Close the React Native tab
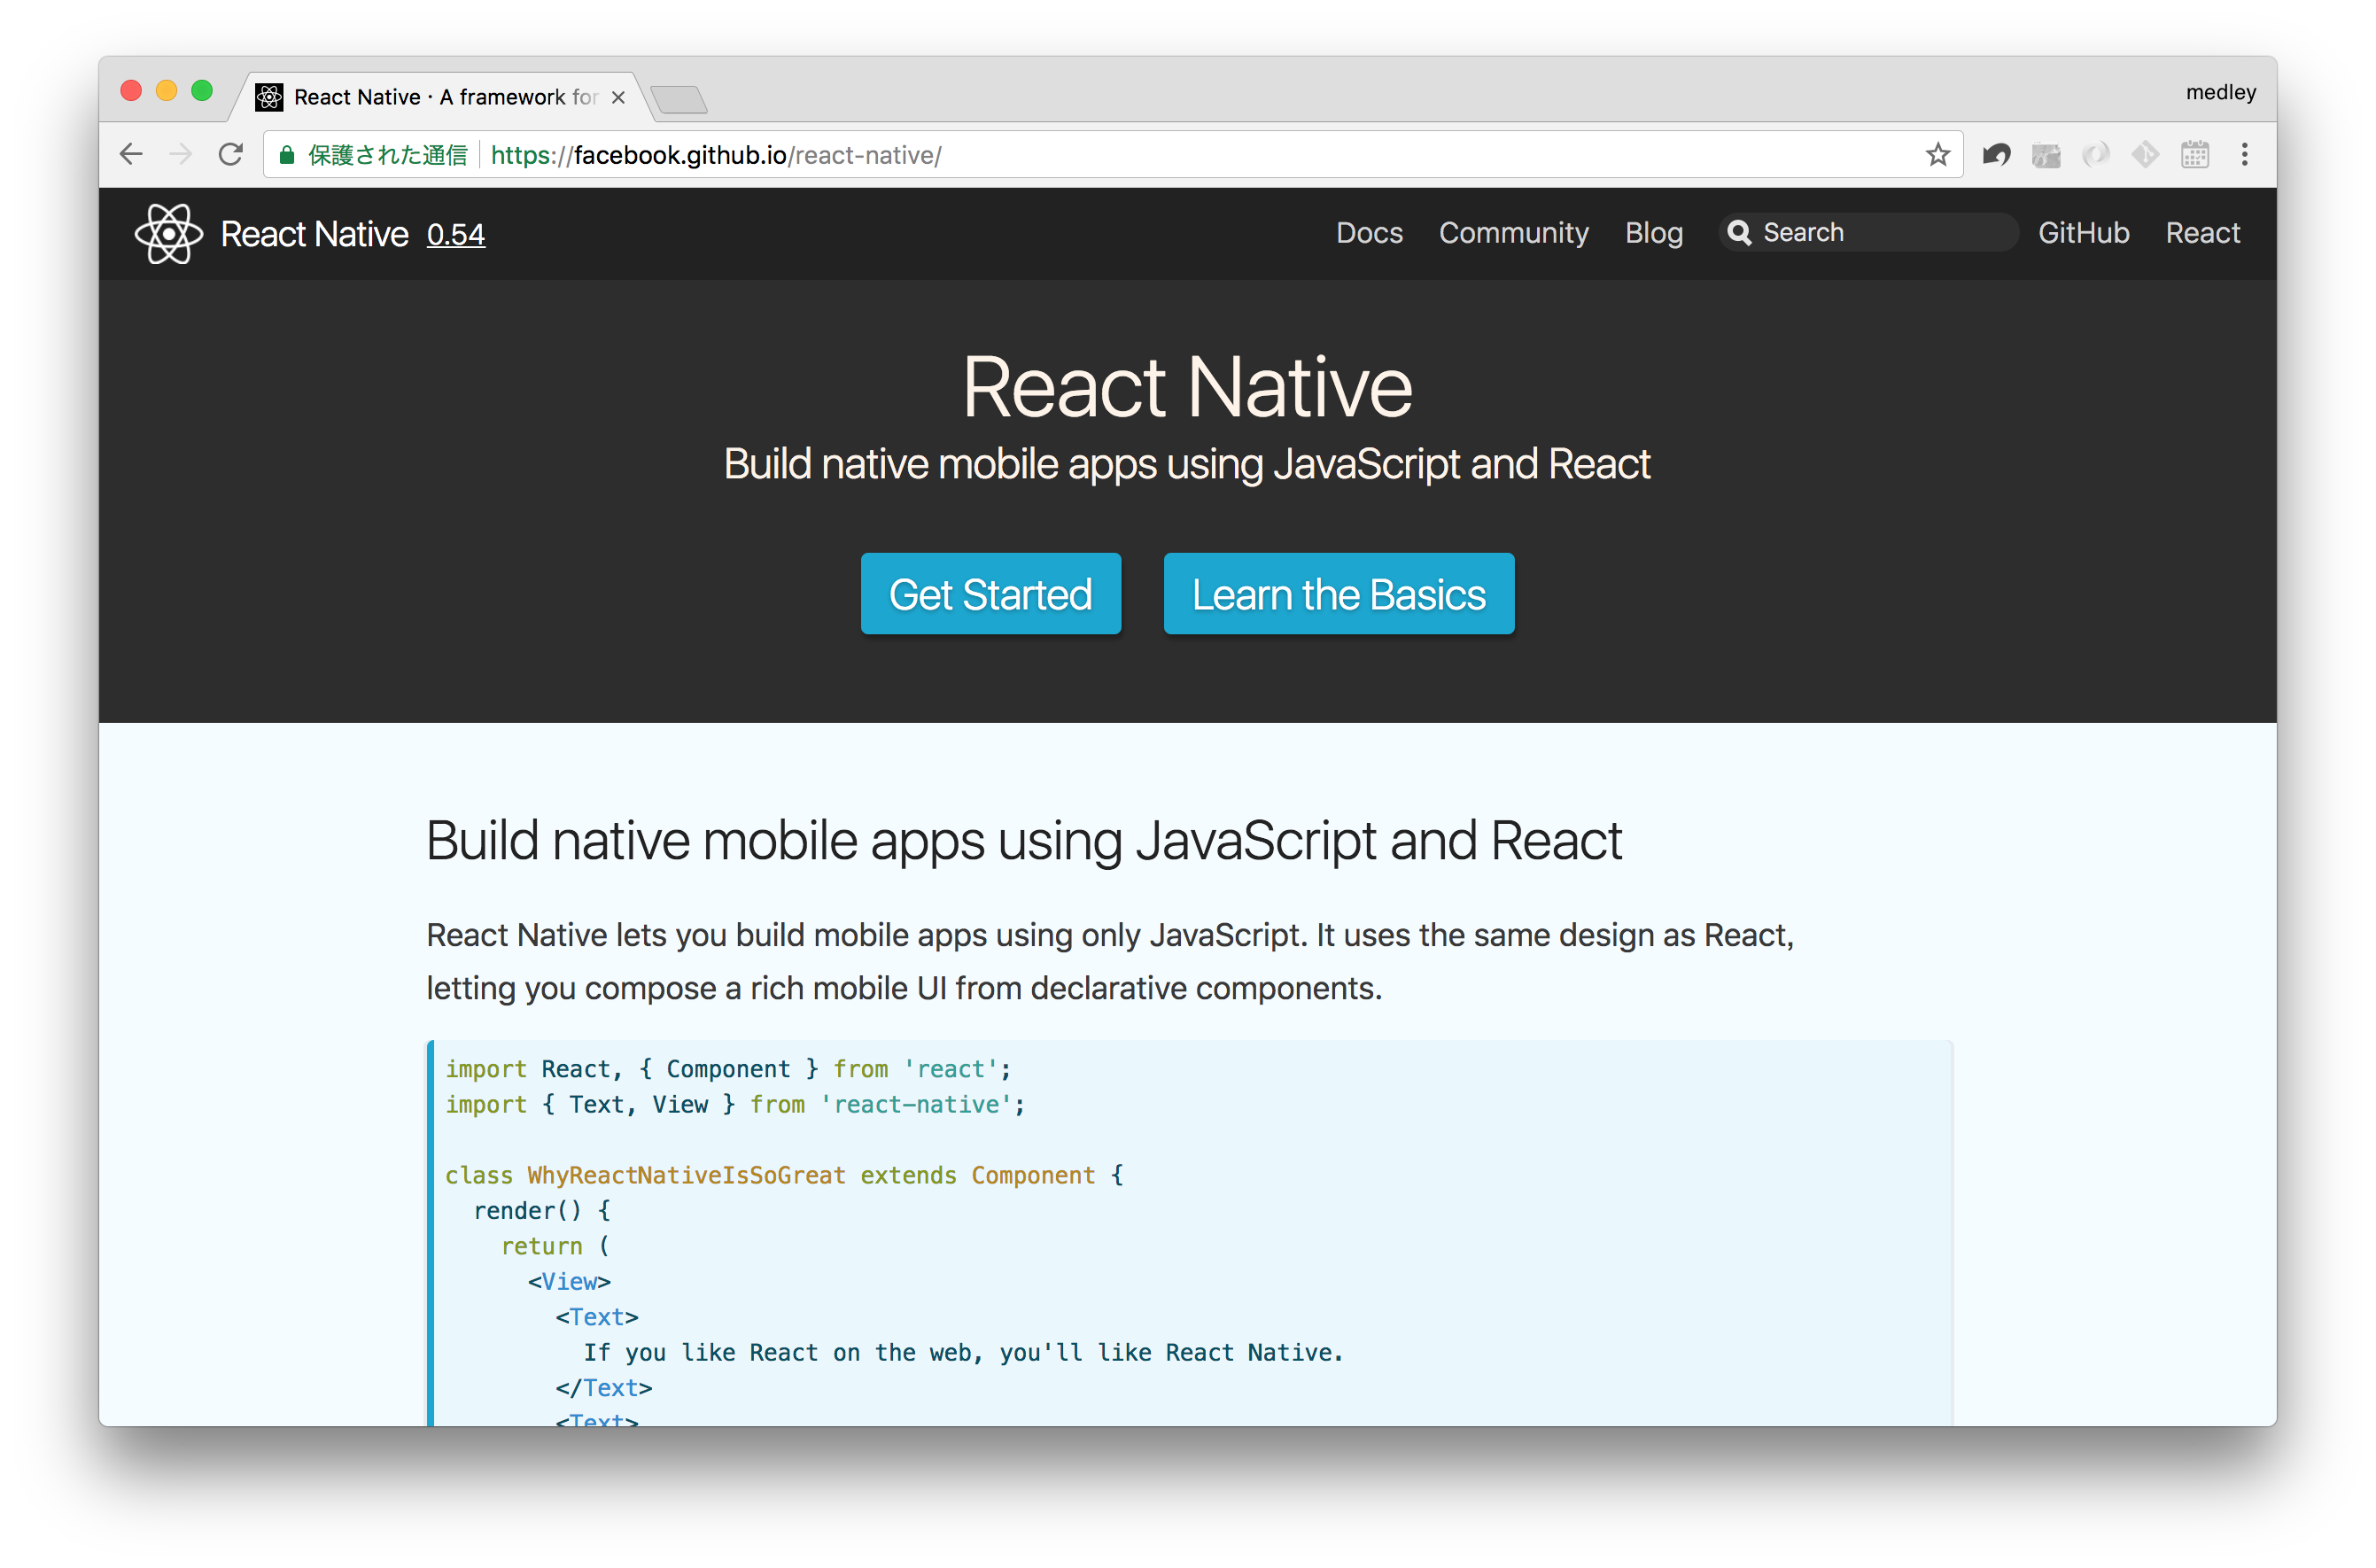 618,97
